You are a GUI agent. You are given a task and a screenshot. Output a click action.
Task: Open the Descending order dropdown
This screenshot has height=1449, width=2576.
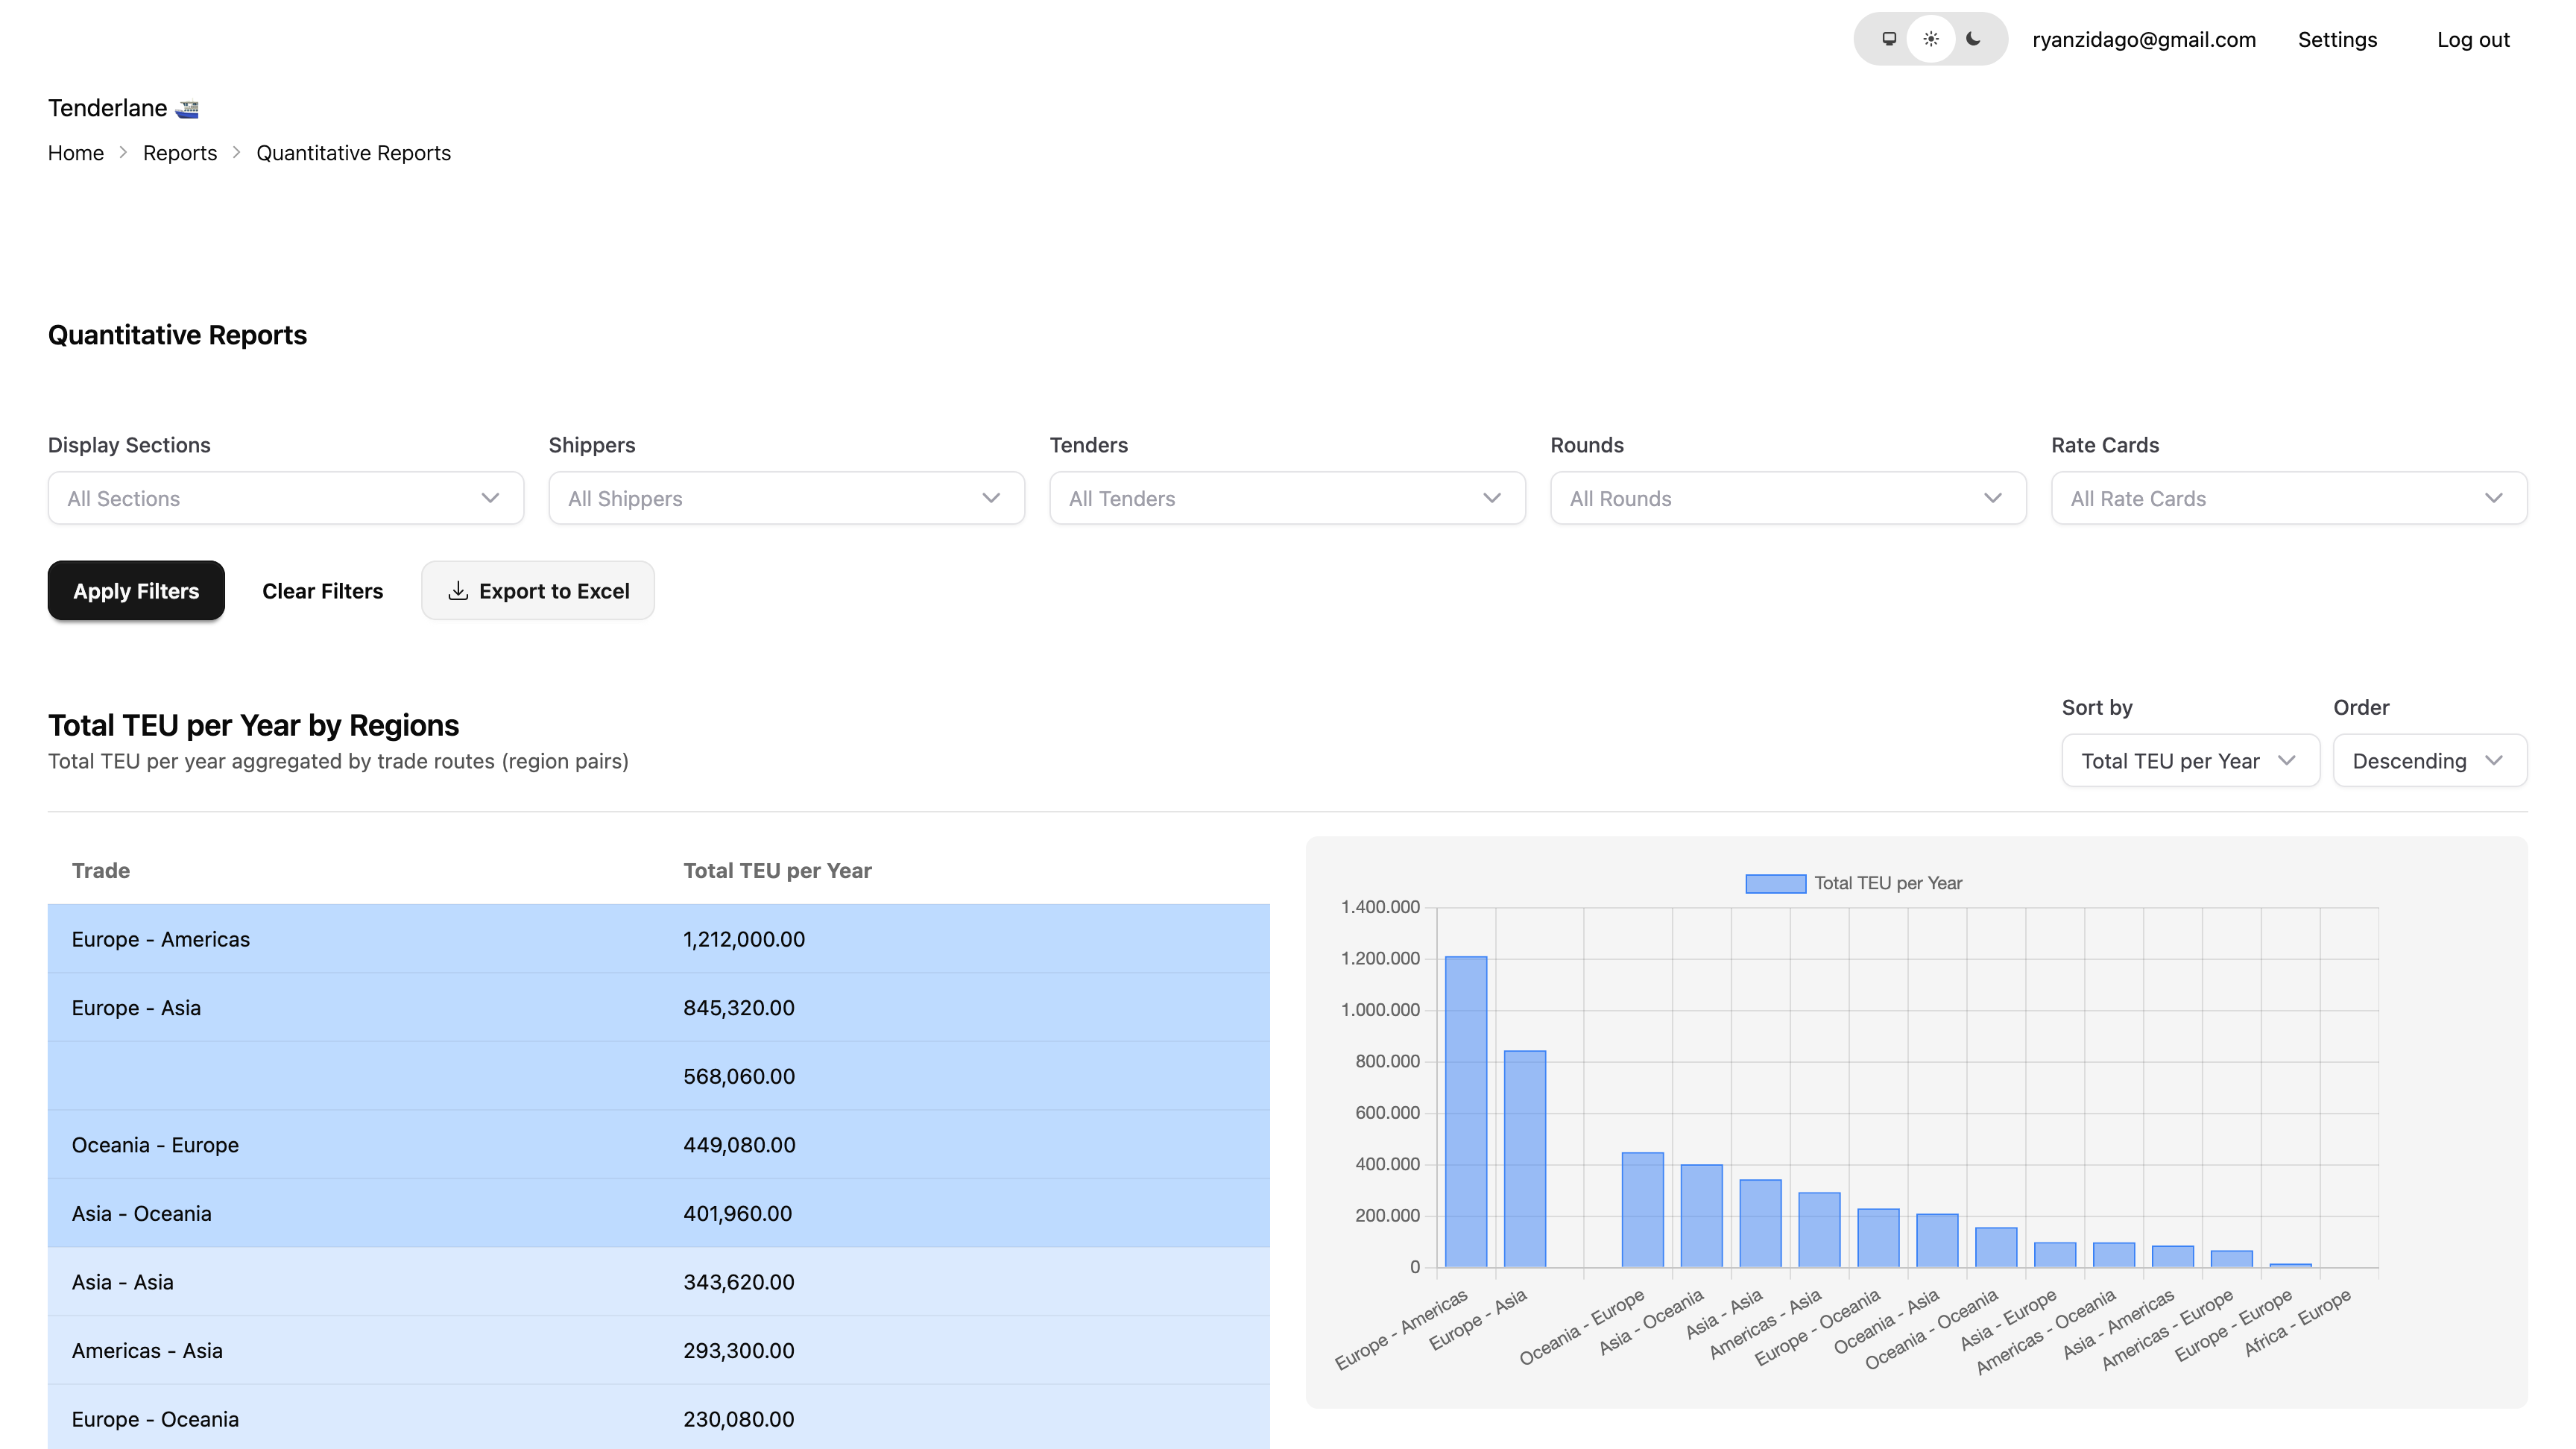pyautogui.click(x=2429, y=760)
